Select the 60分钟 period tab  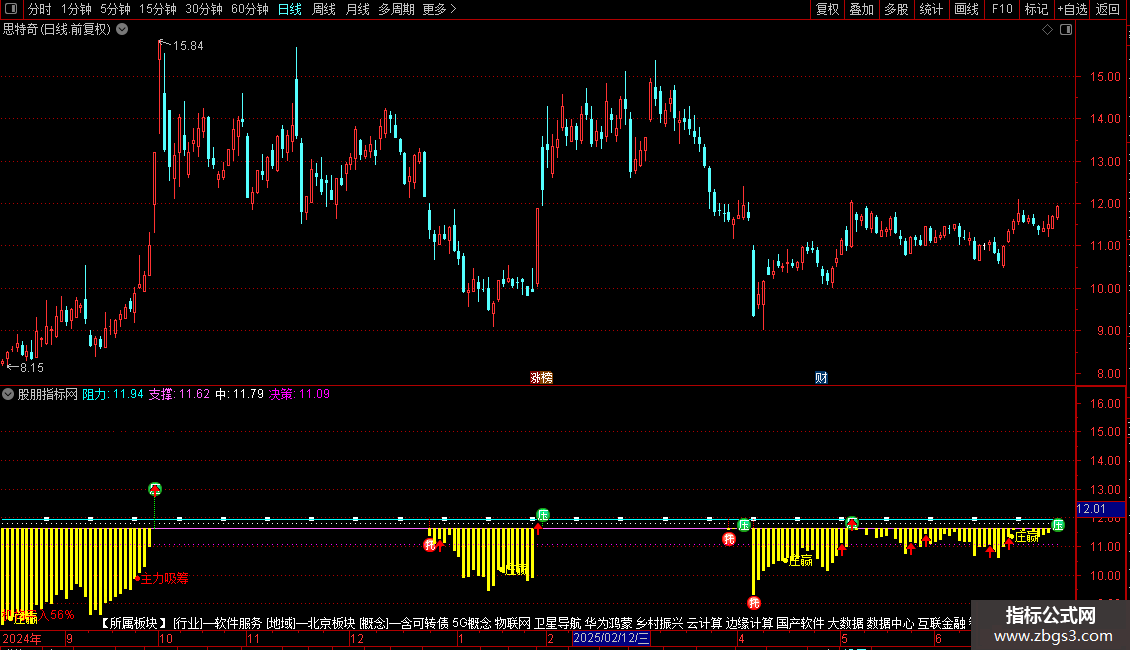[250, 9]
